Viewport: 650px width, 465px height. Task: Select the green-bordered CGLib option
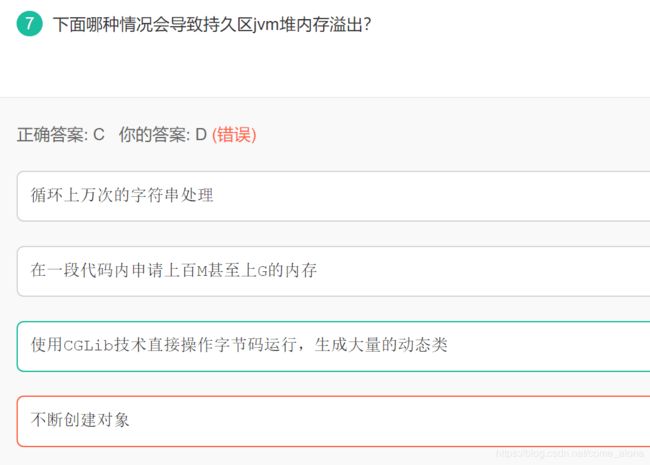point(333,346)
